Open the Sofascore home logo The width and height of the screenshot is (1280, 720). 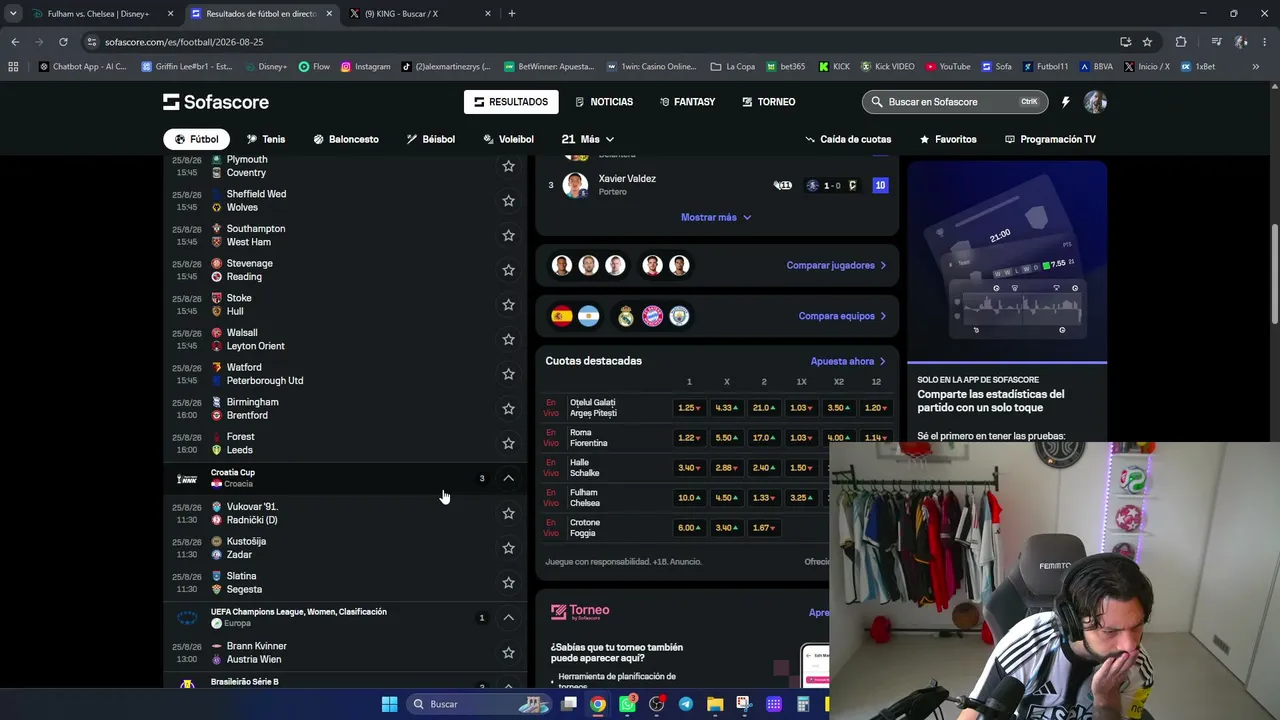coord(216,102)
